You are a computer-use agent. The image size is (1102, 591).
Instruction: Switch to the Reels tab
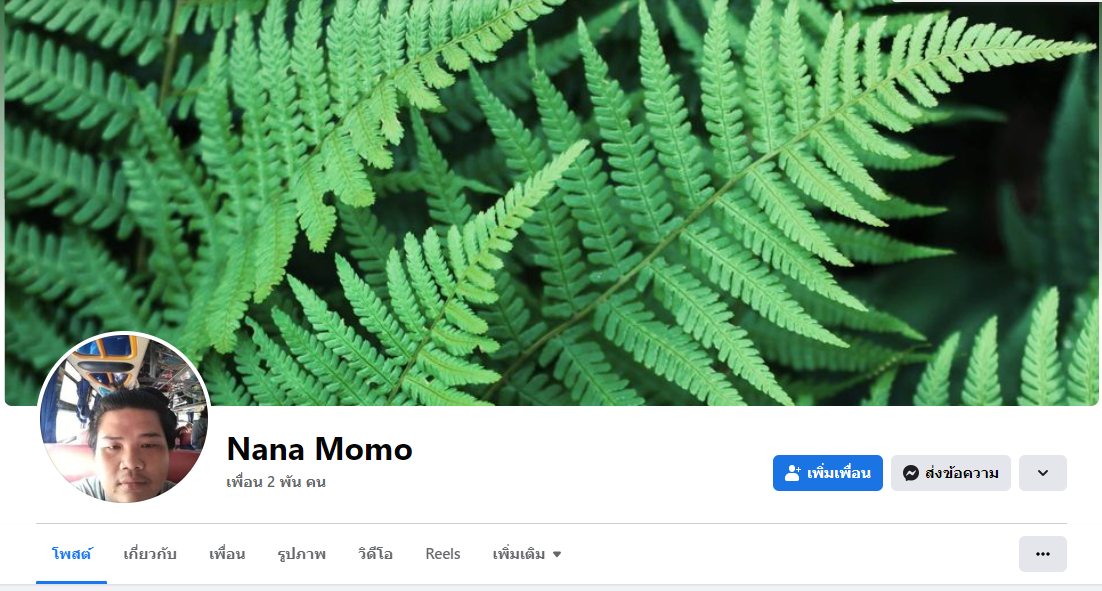click(x=443, y=554)
